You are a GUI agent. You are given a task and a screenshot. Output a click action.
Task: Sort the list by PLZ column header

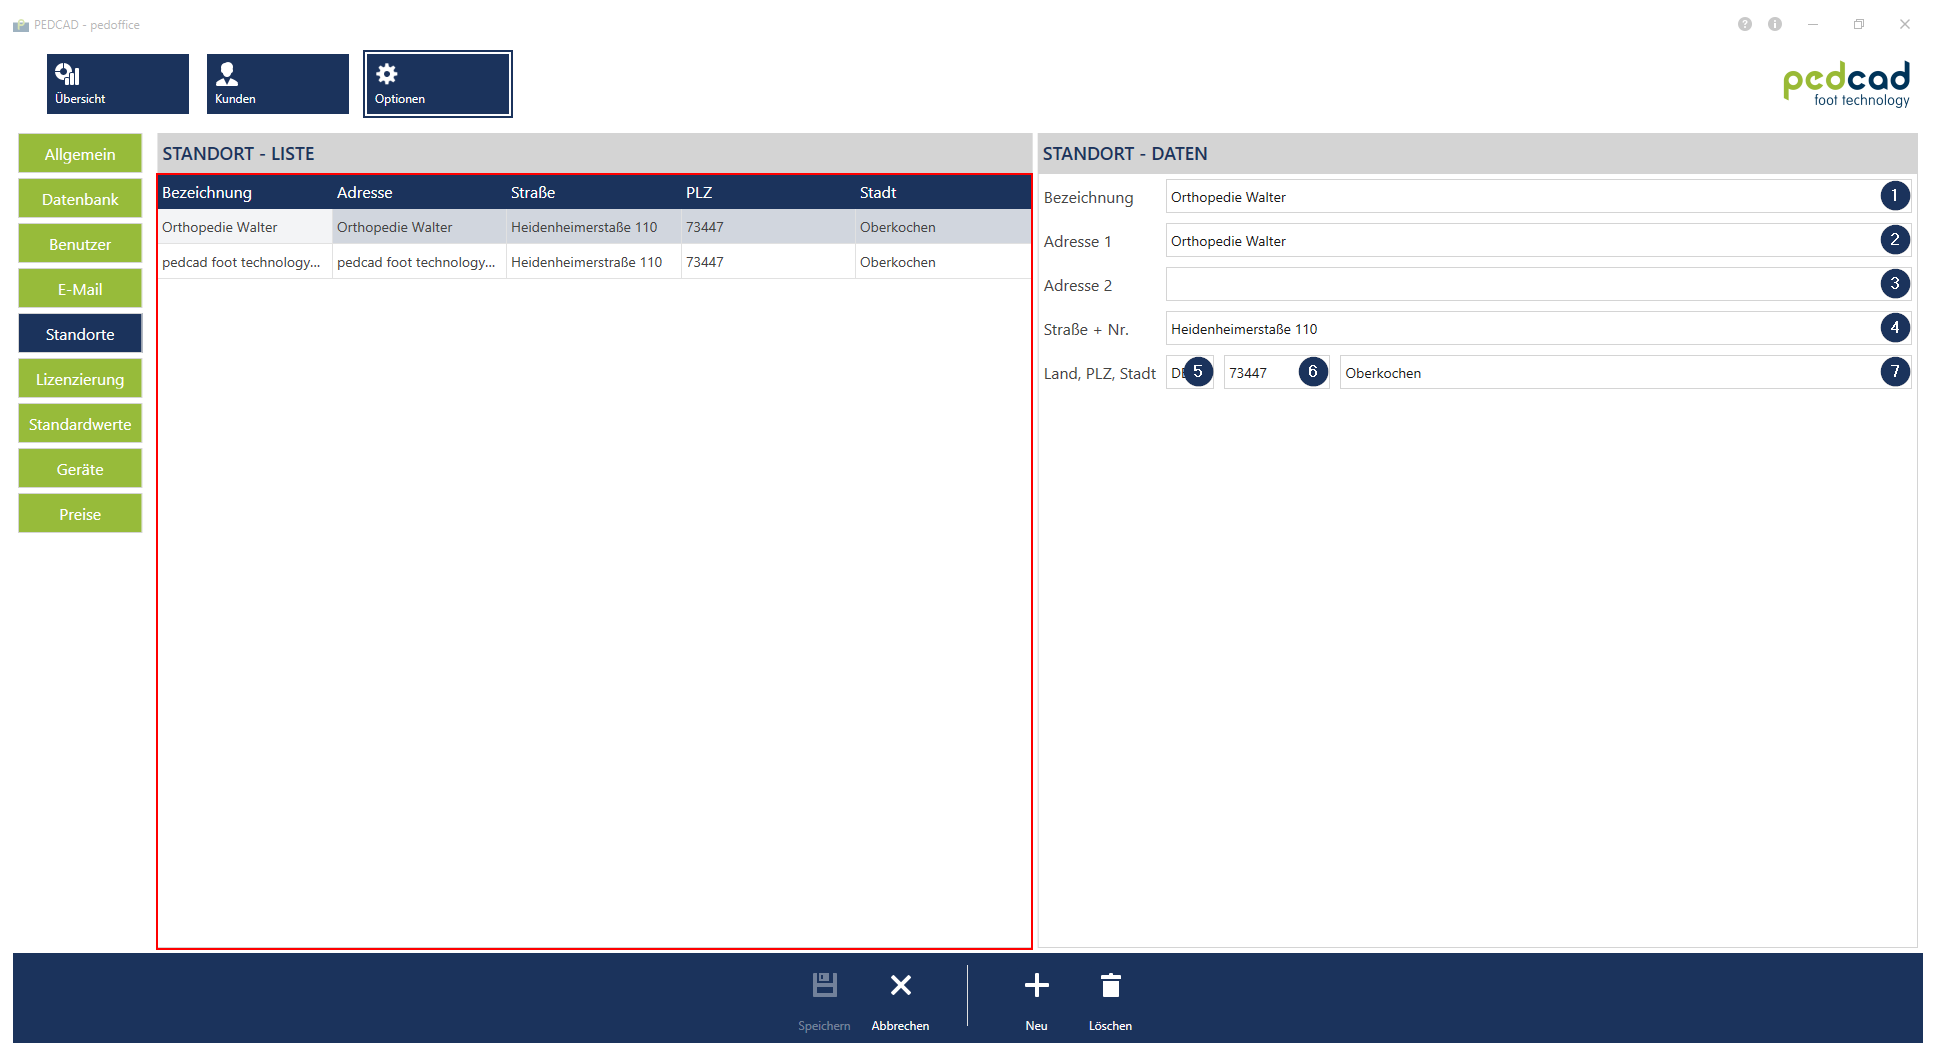699,192
